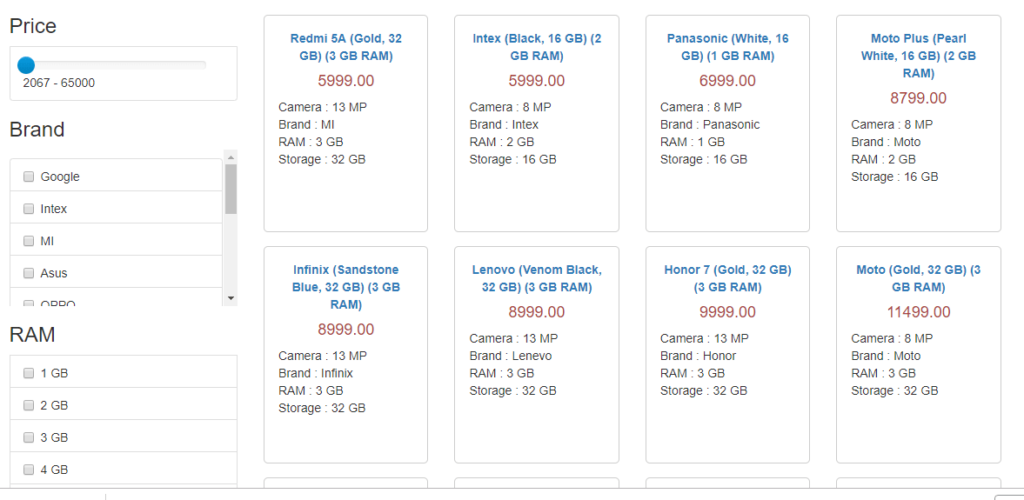Enable the 4 GB RAM filter
This screenshot has width=1024, height=500.
click(29, 469)
